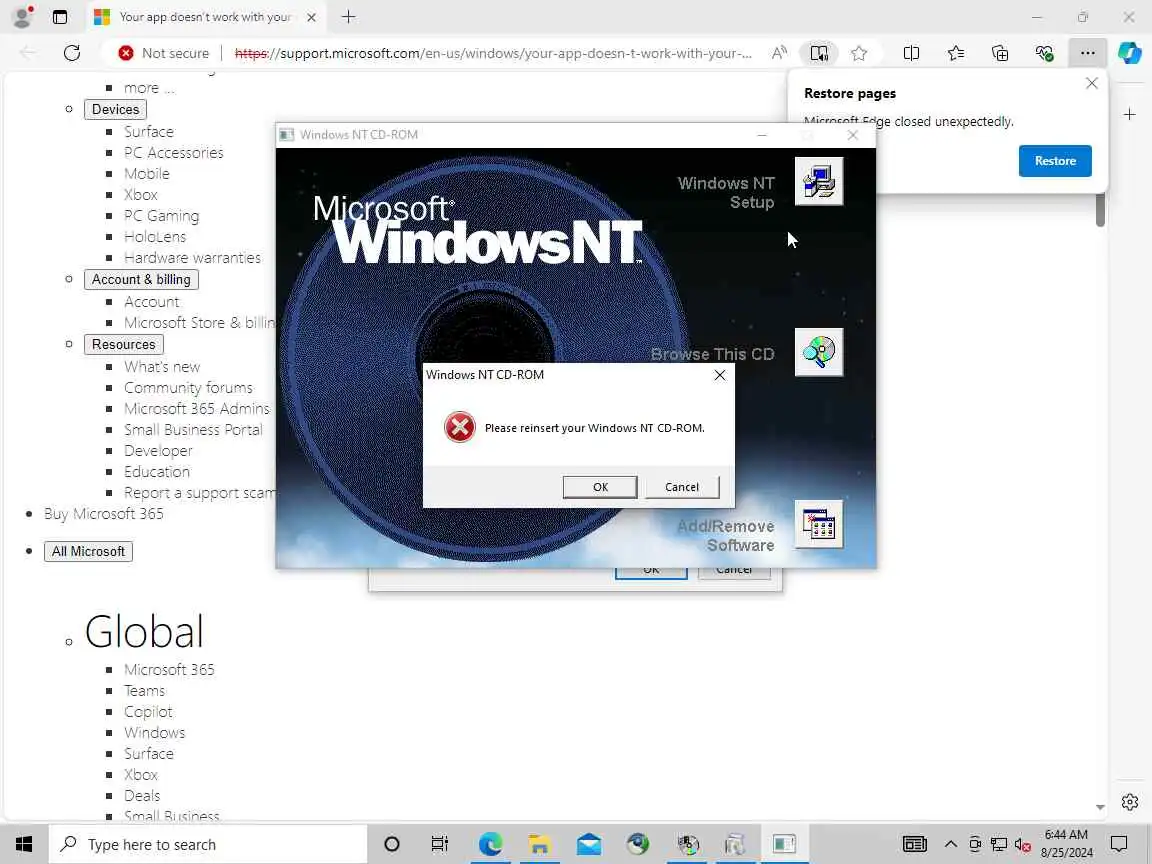Open the Windows Start menu
The width and height of the screenshot is (1152, 864).
[24, 844]
